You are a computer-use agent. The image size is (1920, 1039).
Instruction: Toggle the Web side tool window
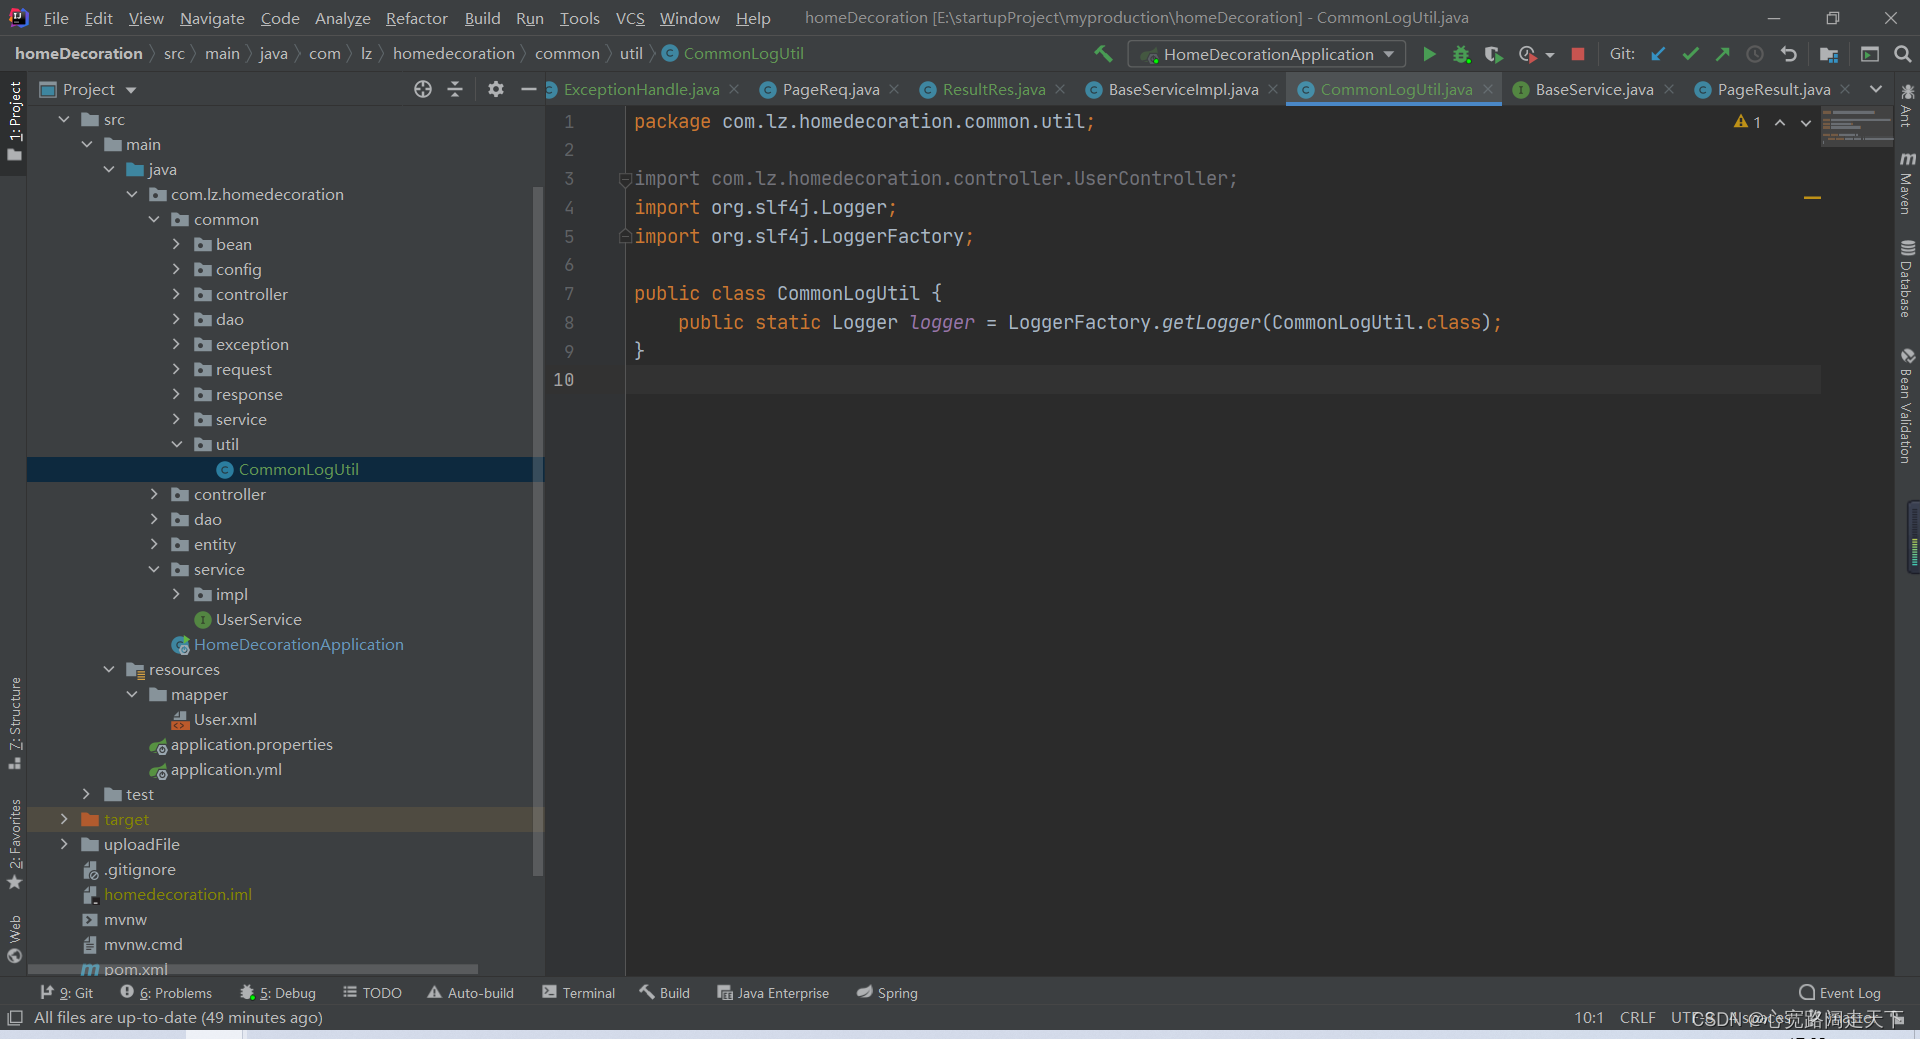pos(14,939)
